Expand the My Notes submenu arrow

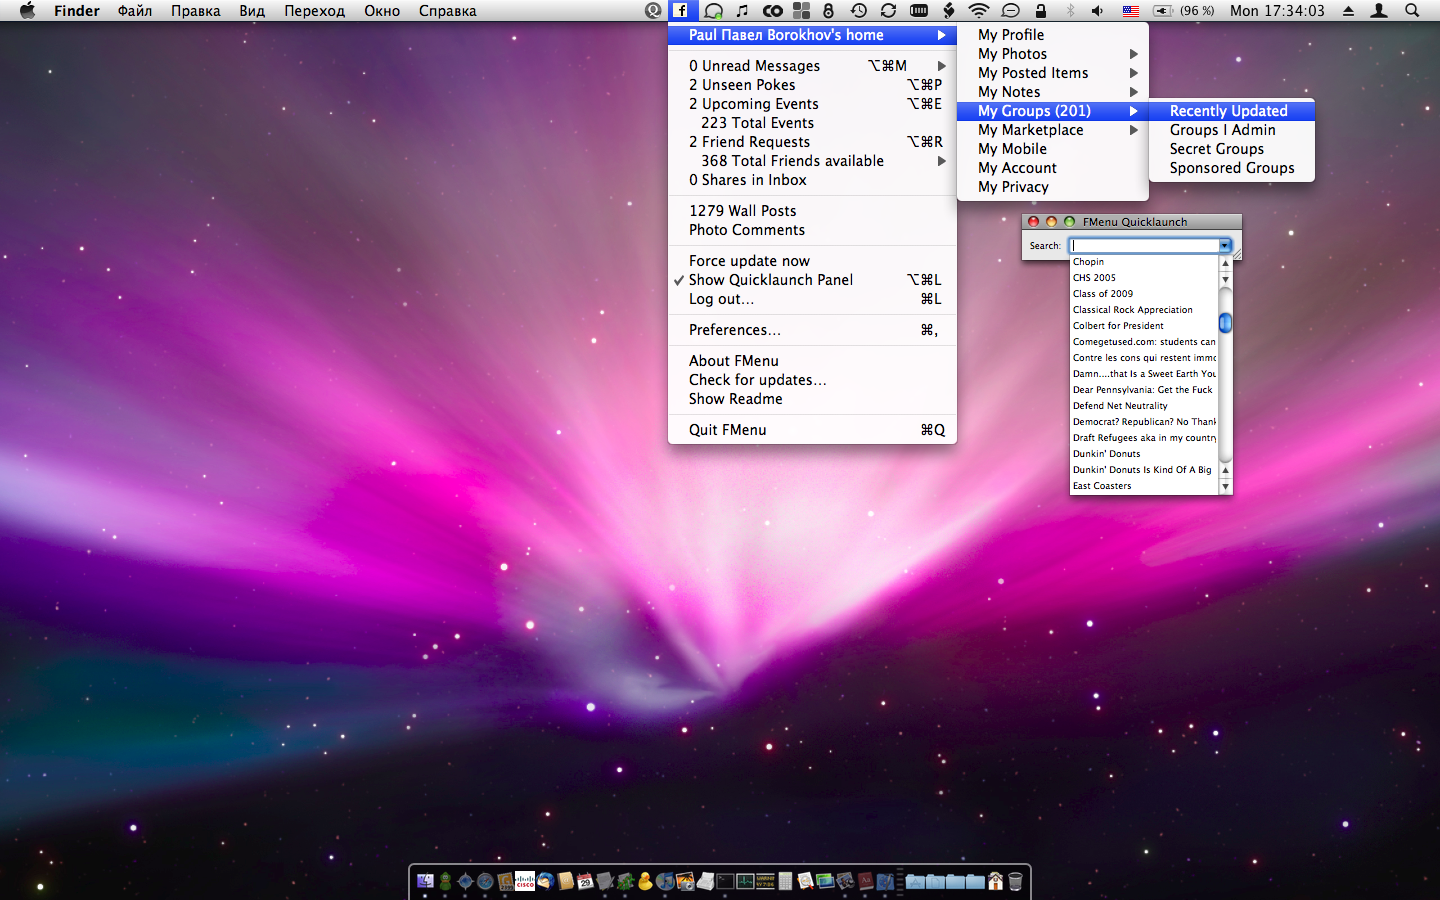1133,92
